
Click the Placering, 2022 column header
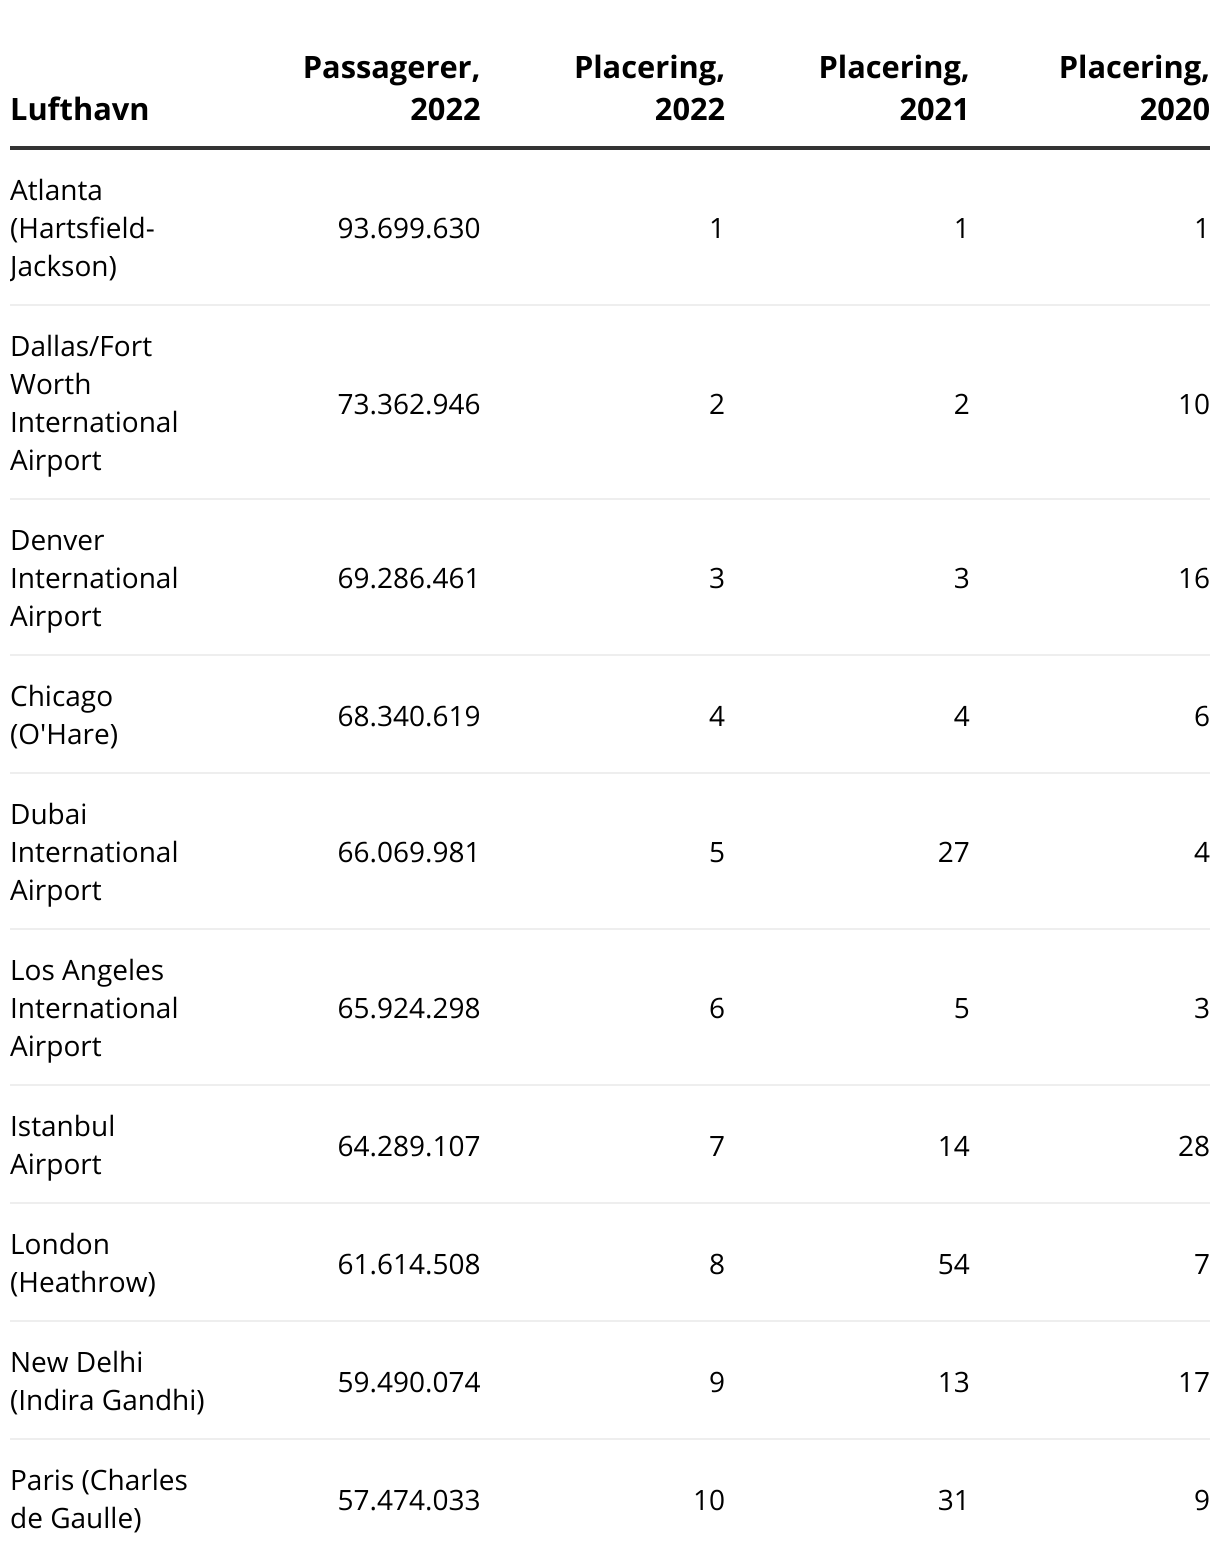pos(649,88)
